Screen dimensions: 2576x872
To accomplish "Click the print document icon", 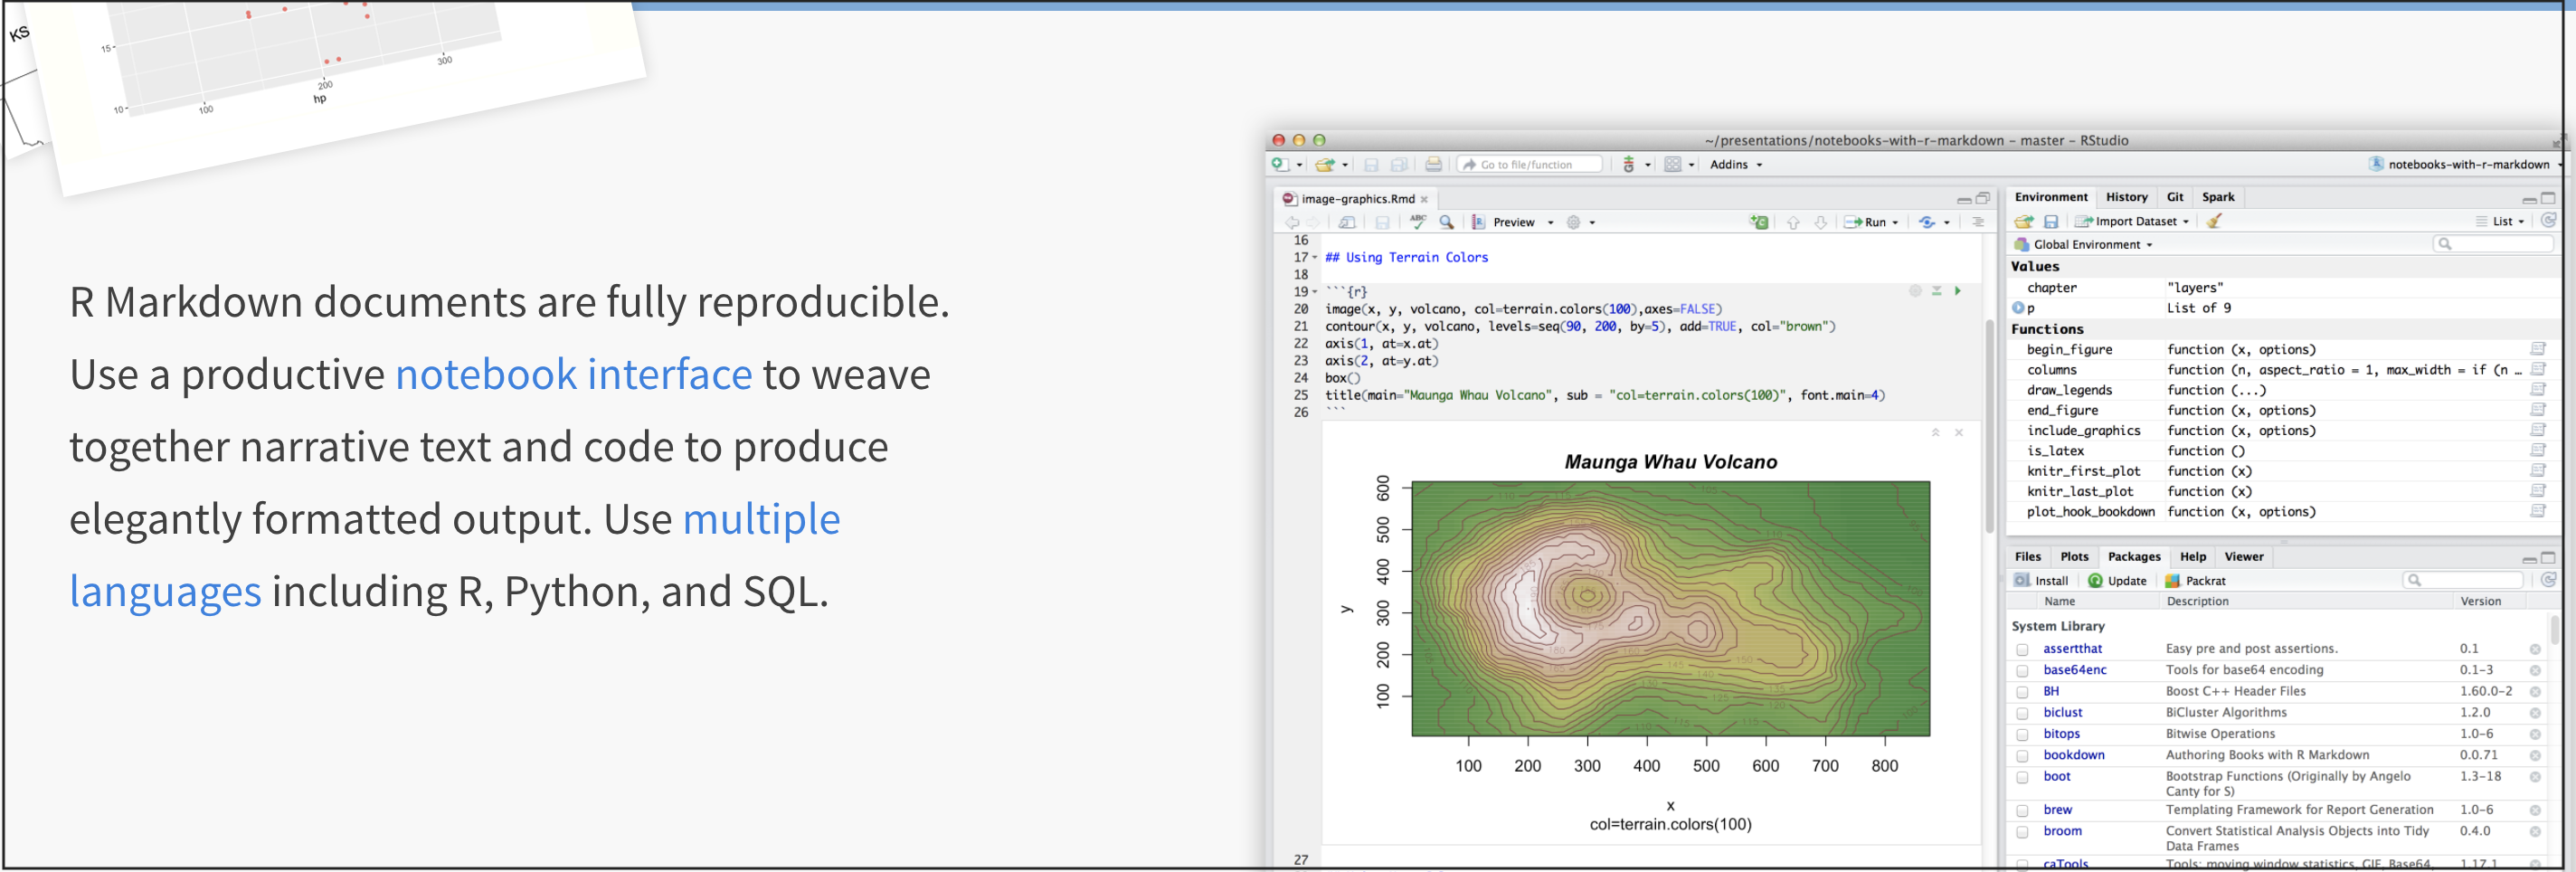I will [x=1433, y=165].
